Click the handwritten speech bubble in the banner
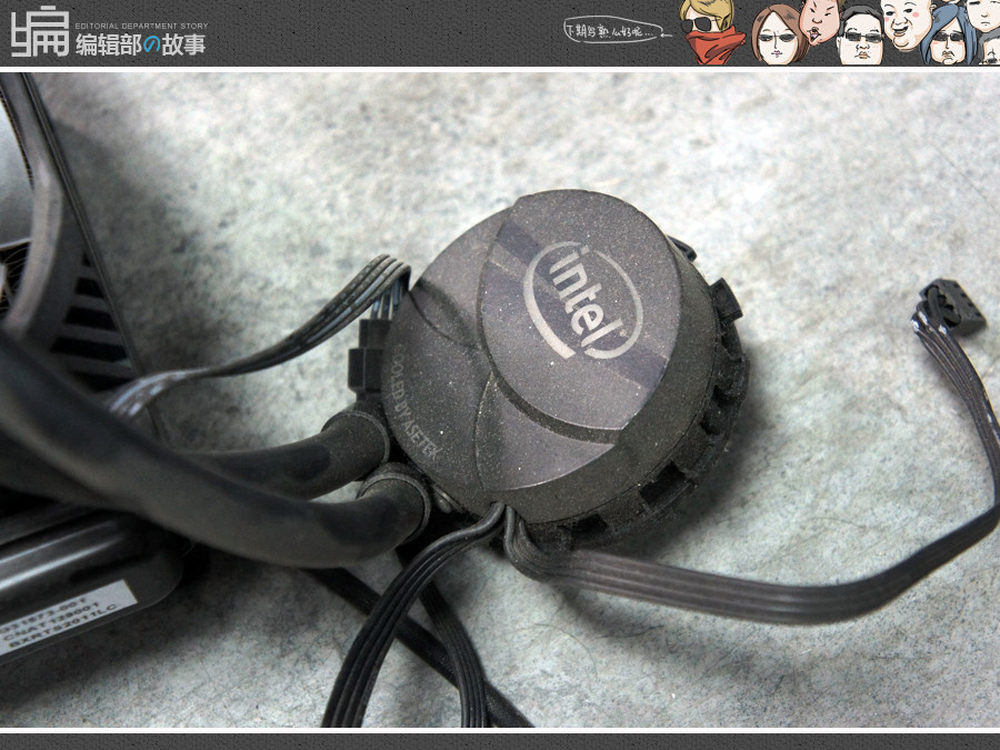The image size is (1000, 750). pyautogui.click(x=617, y=29)
